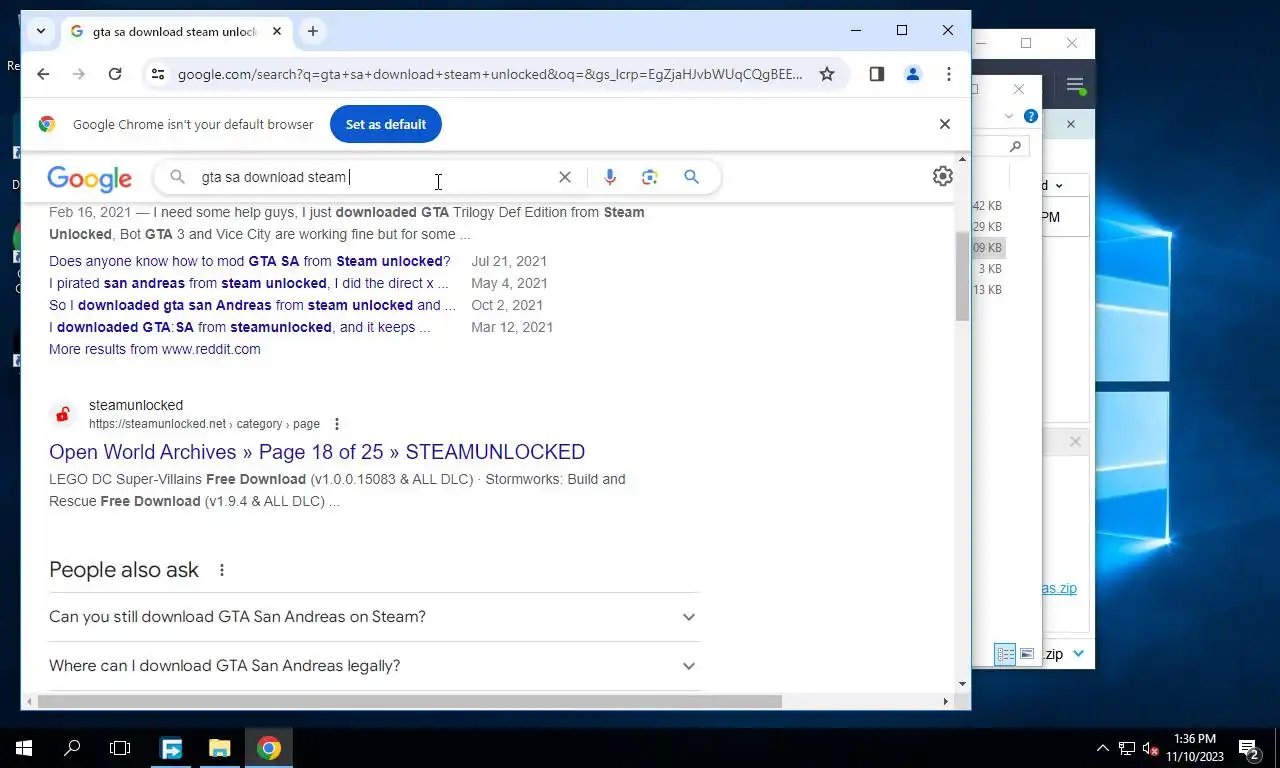This screenshot has height=768, width=1280.
Task: Click the scroll down arrow in Chrome page
Action: coord(962,684)
